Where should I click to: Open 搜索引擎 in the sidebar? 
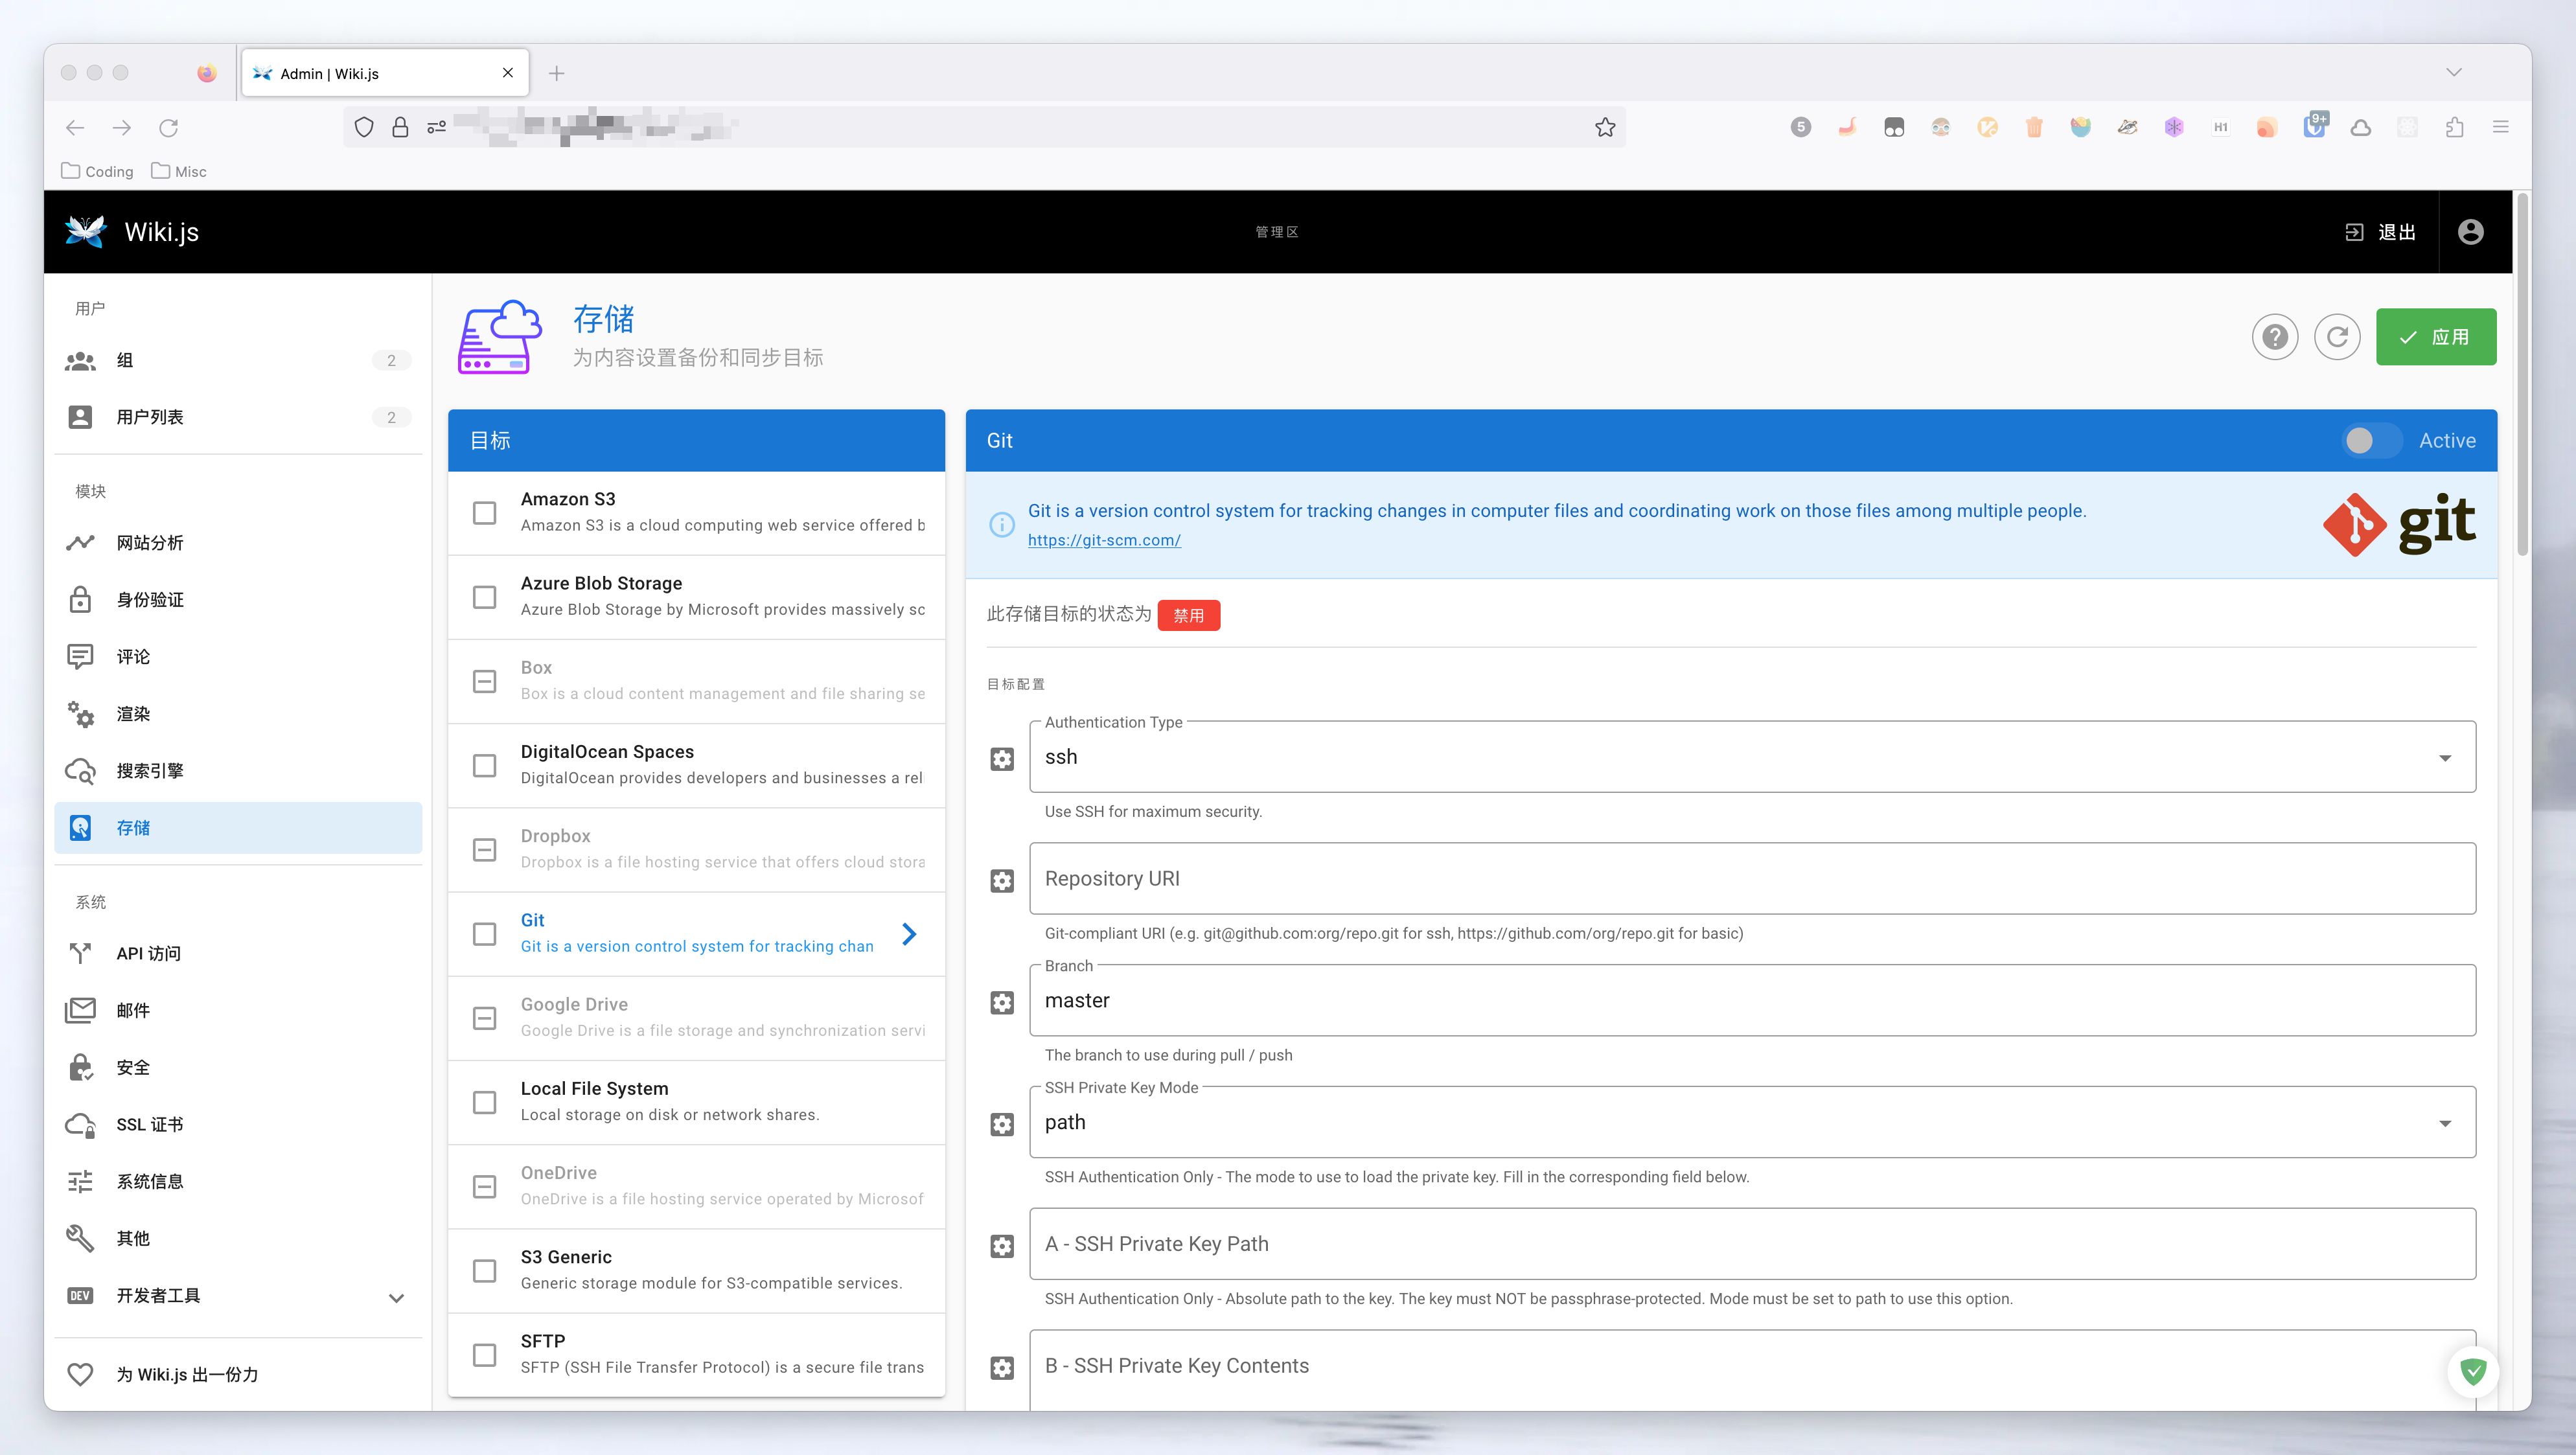[150, 771]
